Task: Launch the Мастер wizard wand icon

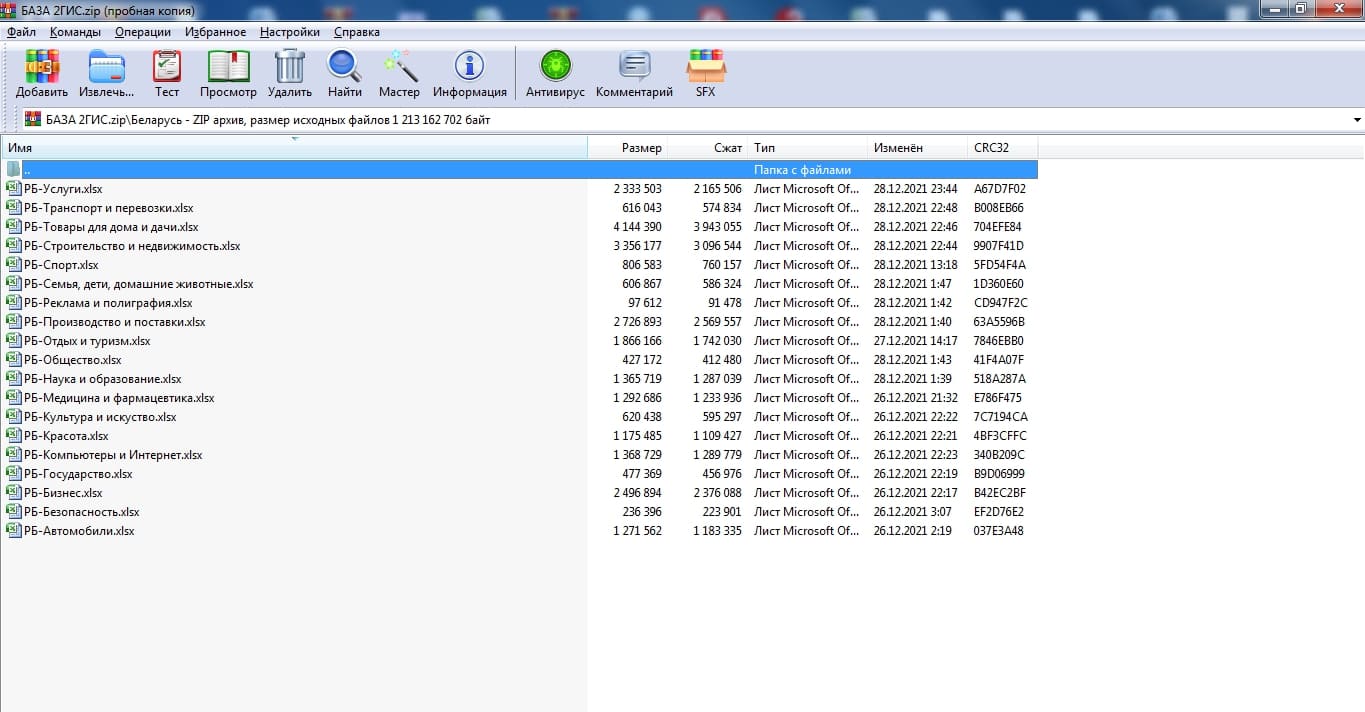Action: tap(399, 67)
